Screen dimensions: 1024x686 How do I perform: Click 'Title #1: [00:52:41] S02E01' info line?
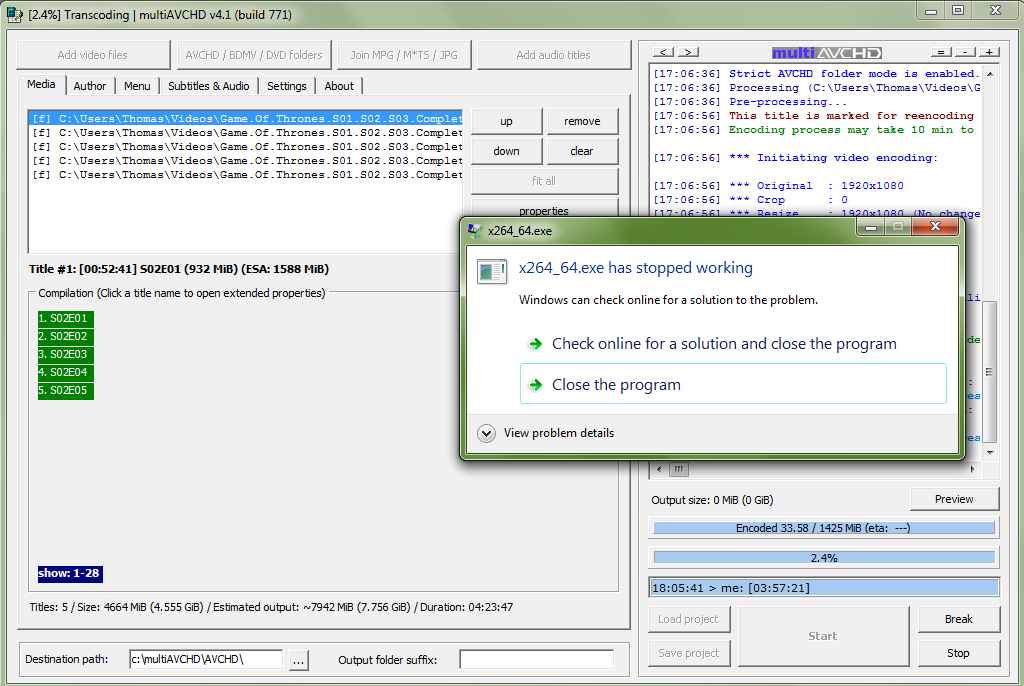point(178,269)
